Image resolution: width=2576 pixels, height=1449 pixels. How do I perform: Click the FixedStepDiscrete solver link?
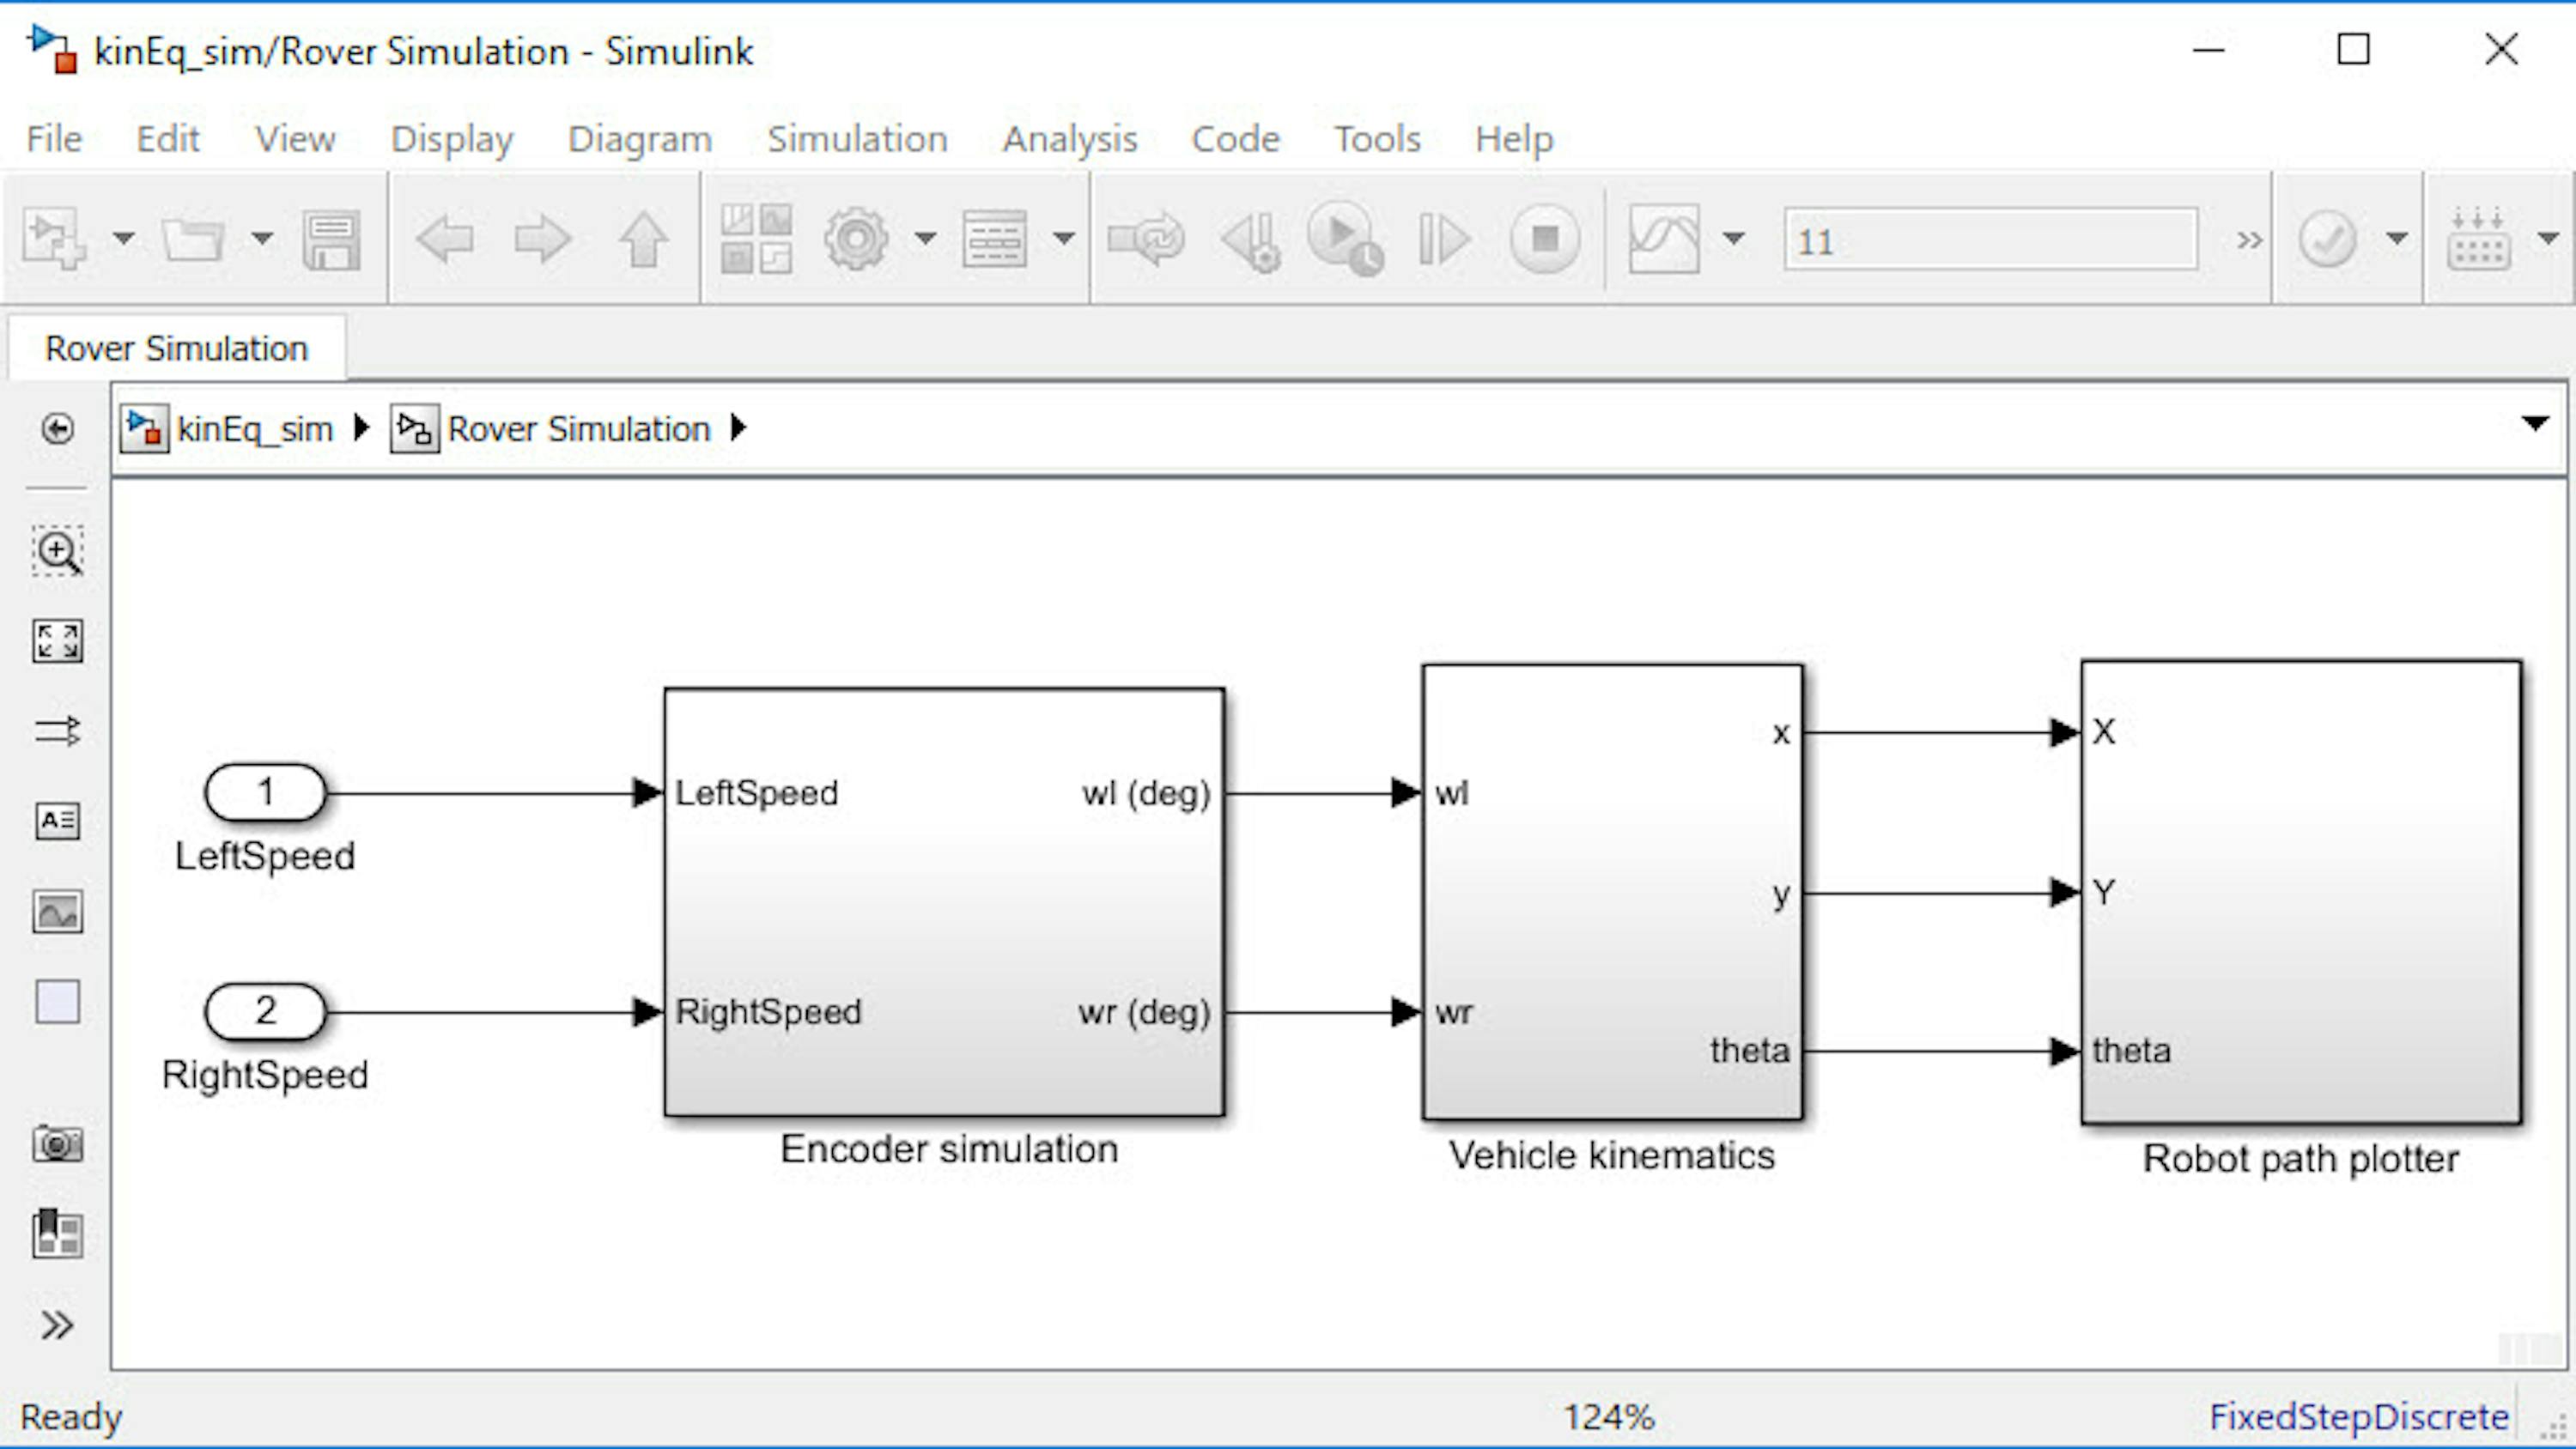(x=2358, y=1416)
